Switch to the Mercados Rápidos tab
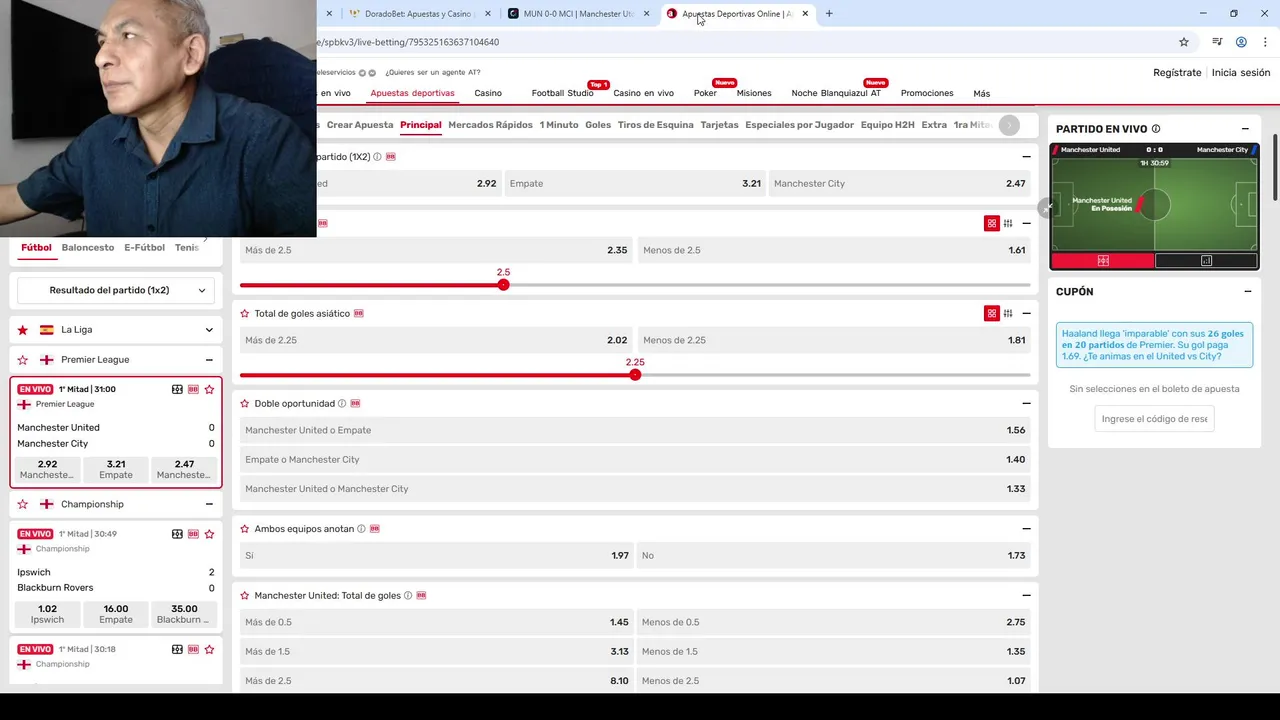This screenshot has height=720, width=1280. [x=490, y=125]
